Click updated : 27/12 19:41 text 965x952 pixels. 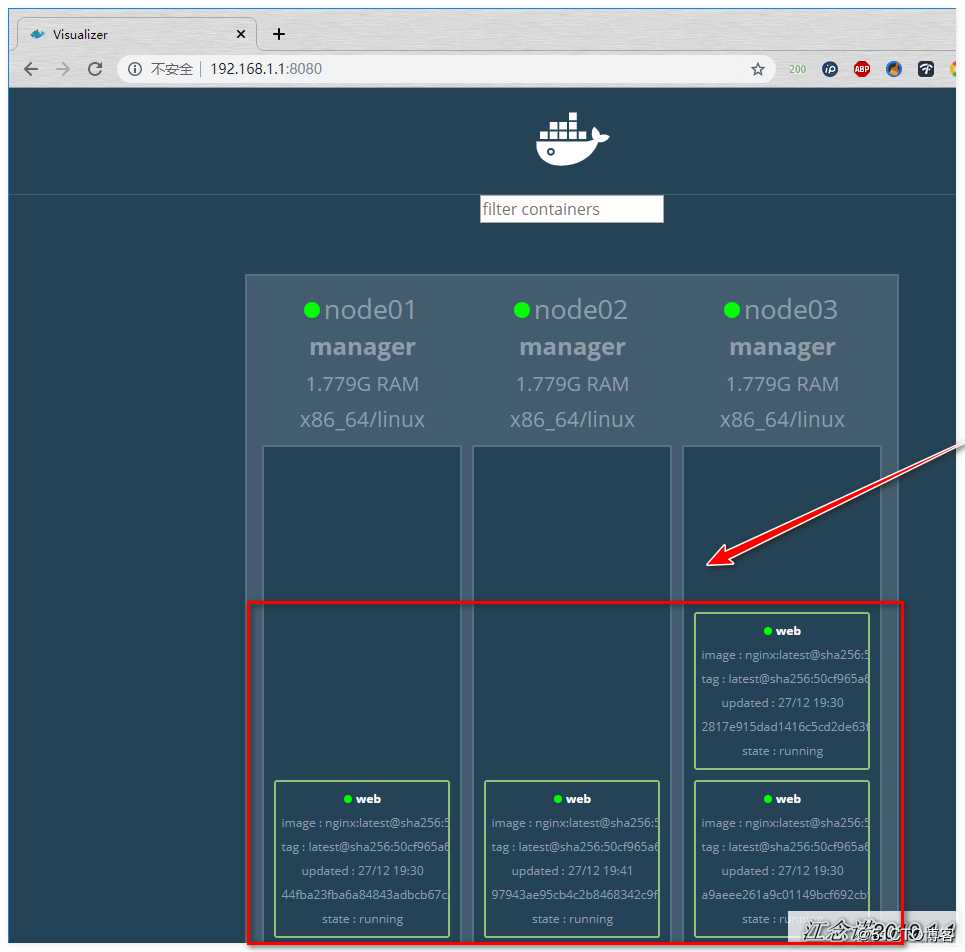(572, 871)
